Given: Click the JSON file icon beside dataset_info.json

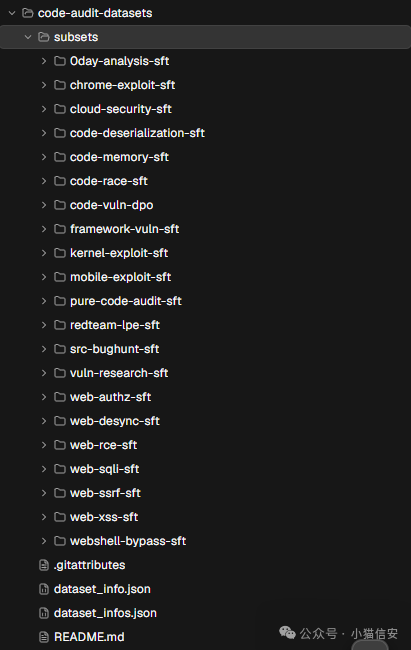Looking at the screenshot, I should [44, 589].
